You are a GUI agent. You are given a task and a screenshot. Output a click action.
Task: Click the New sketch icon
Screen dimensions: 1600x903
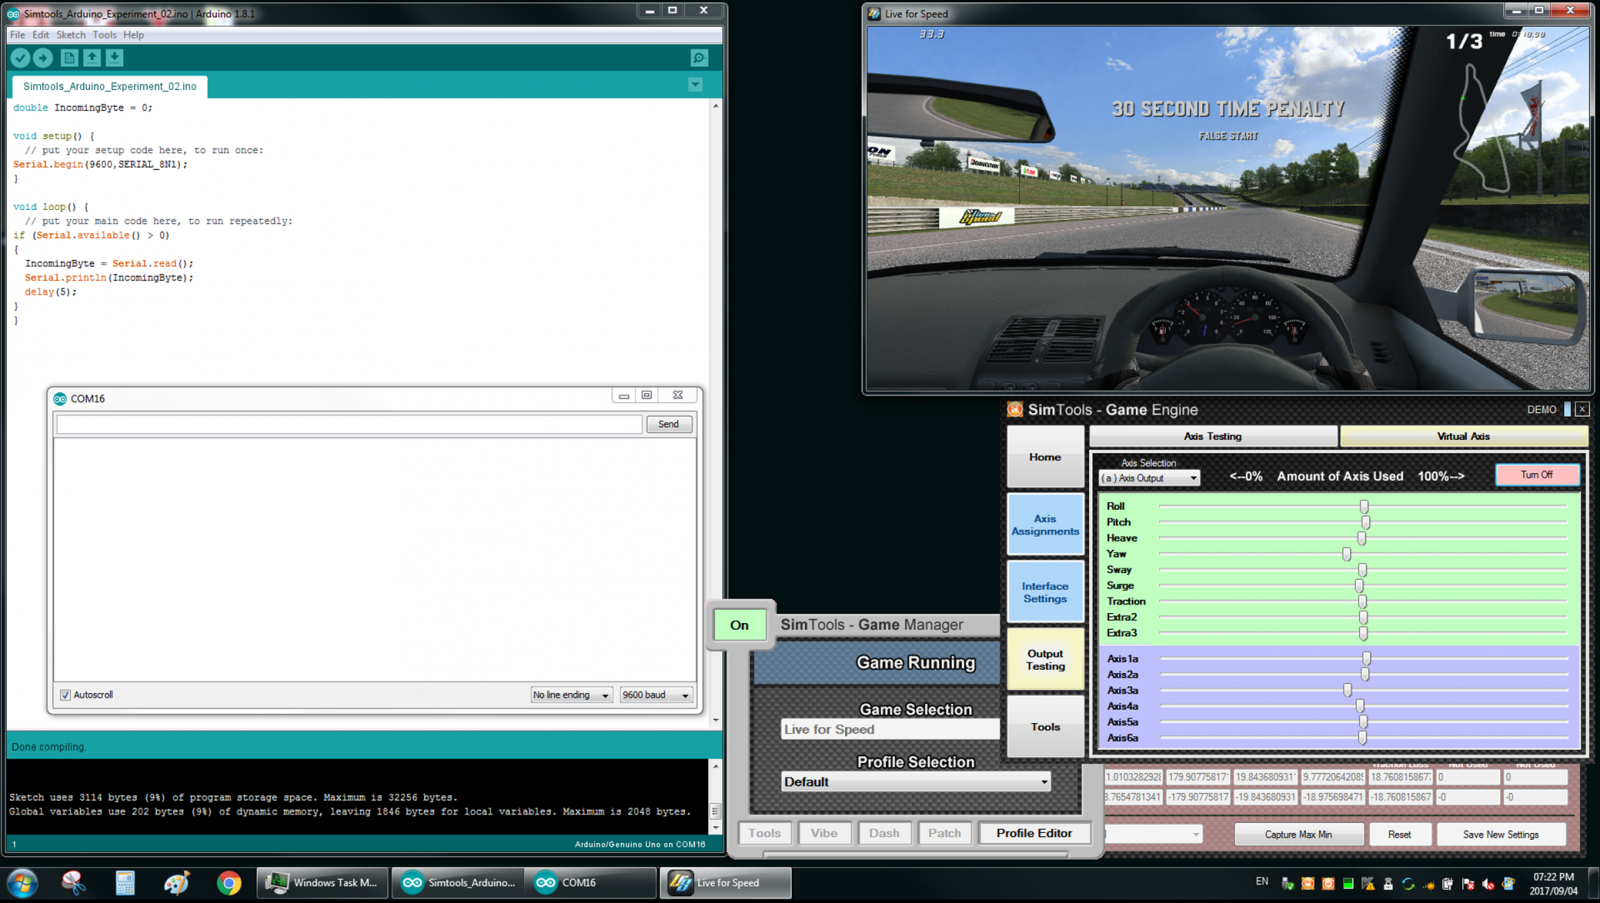click(x=69, y=58)
